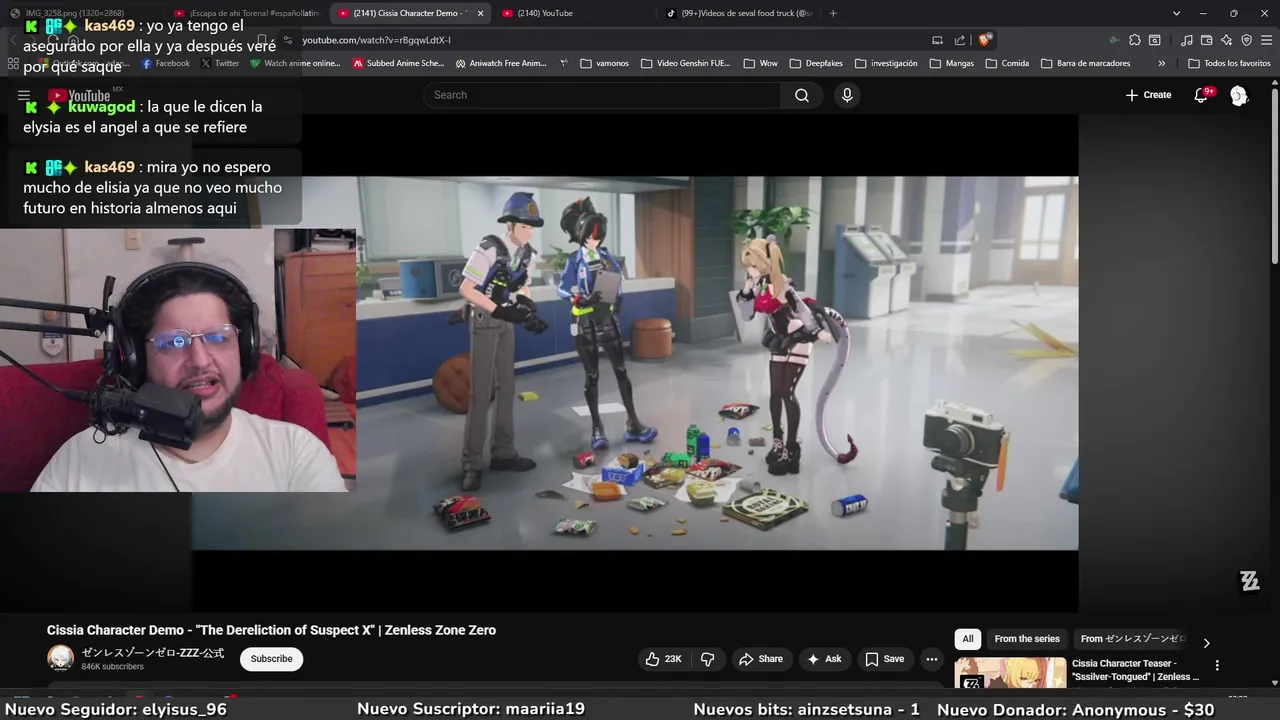The image size is (1280, 720).
Task: Open Barra de marcadores folder
Action: coord(1085,63)
